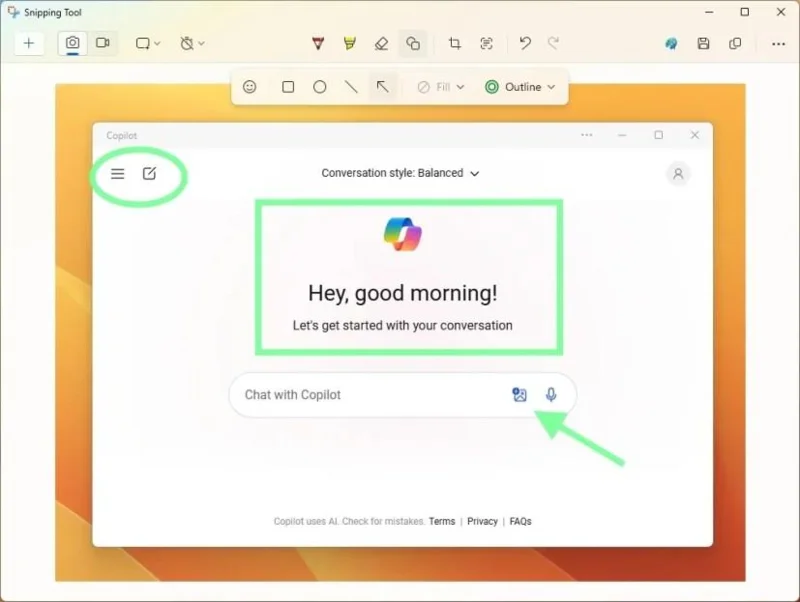Maximize the Snipping Tool window
800x602 pixels.
[745, 12]
